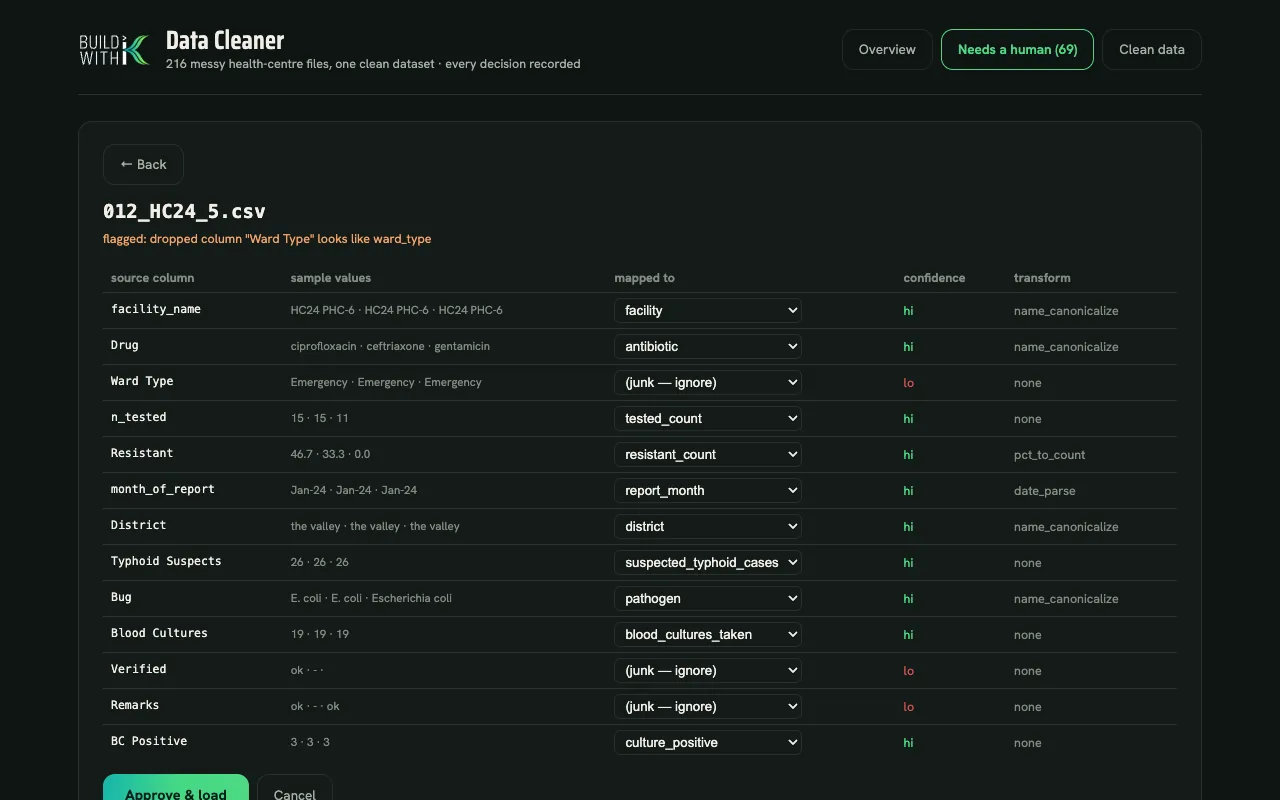The width and height of the screenshot is (1280, 800).
Task: Open the Clean data tab
Action: click(1152, 49)
